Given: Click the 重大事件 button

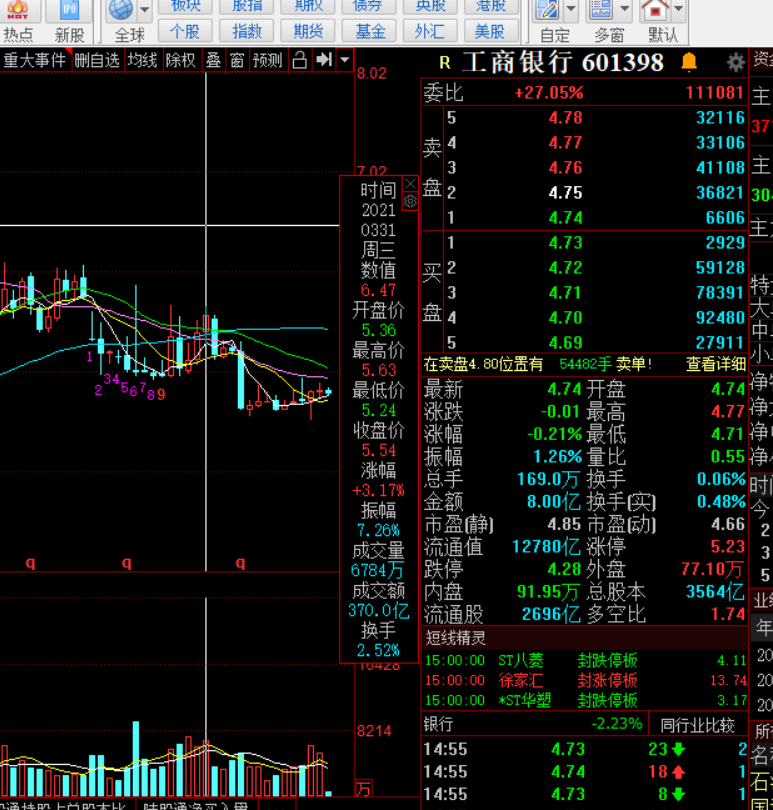Looking at the screenshot, I should click(35, 60).
